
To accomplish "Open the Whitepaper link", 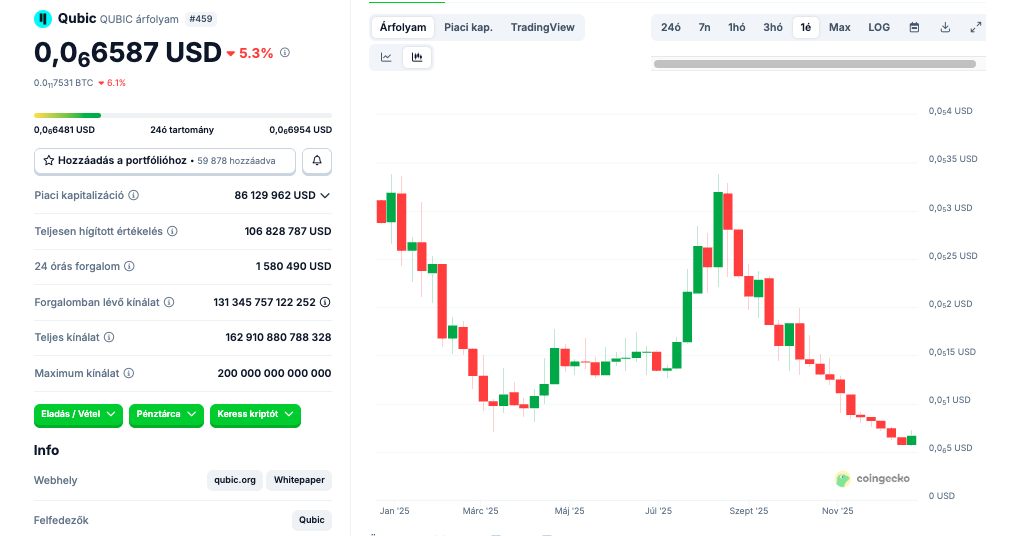I will [299, 480].
